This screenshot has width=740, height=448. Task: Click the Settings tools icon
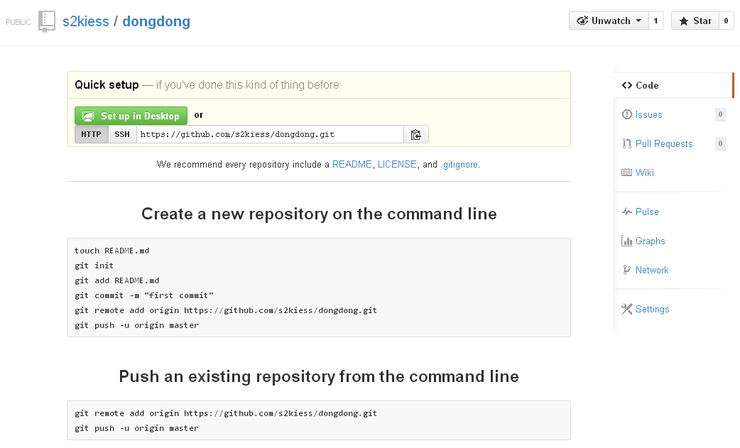(x=627, y=309)
